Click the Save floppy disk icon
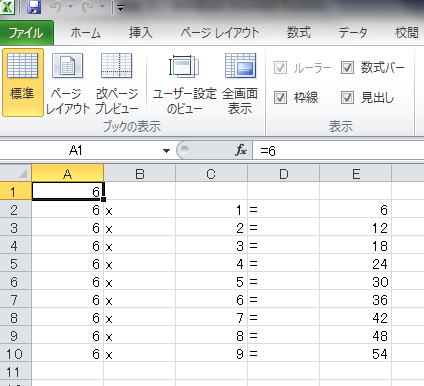The height and width of the screenshot is (386, 424). (34, 7)
